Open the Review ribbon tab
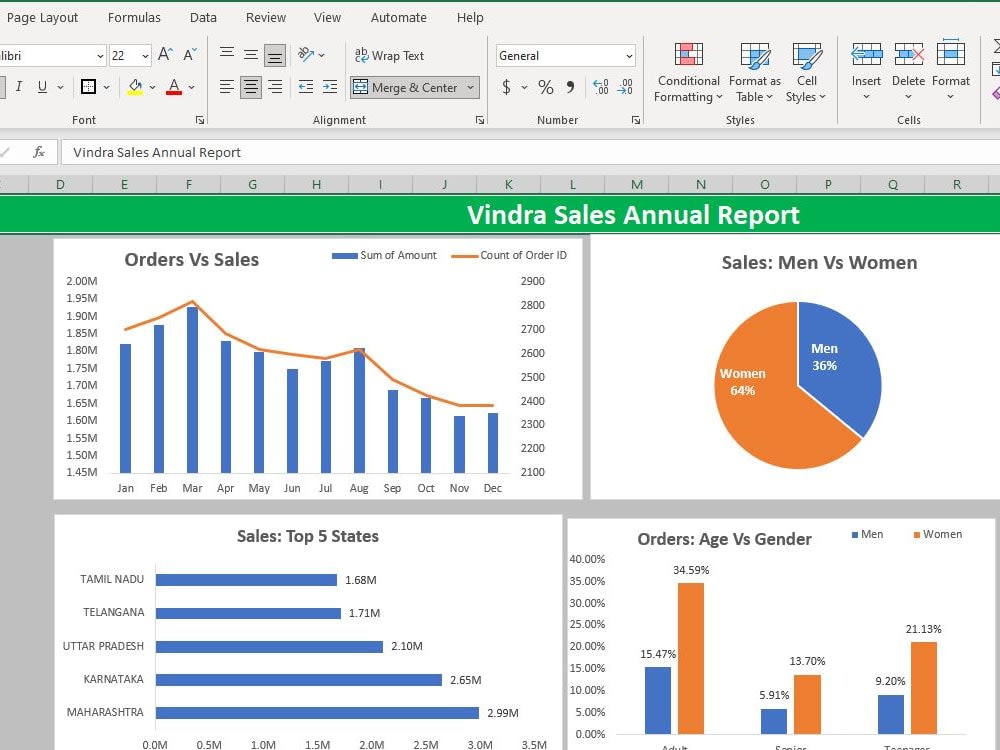Viewport: 1000px width, 750px height. tap(265, 17)
